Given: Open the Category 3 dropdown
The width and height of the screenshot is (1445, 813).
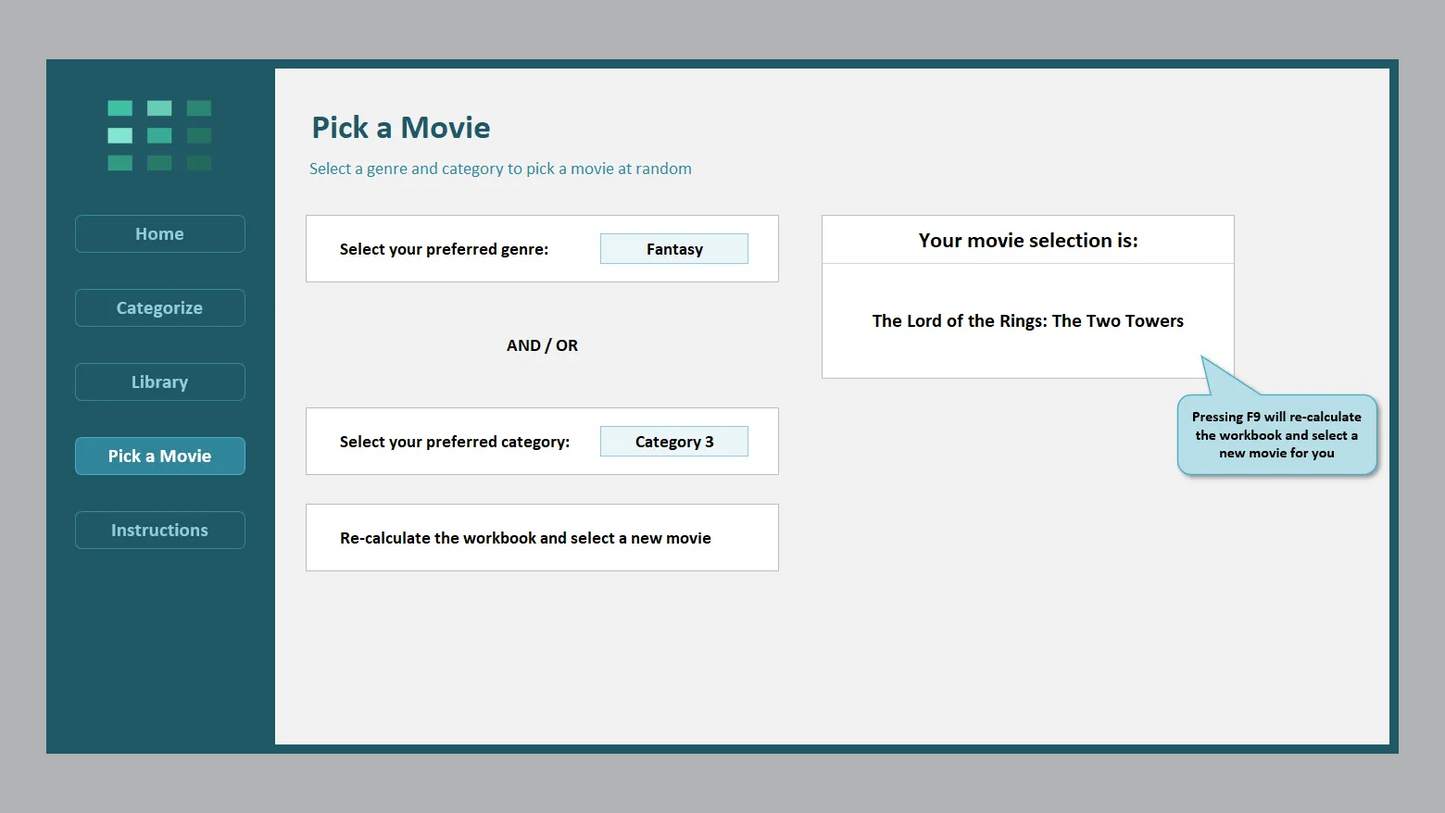Looking at the screenshot, I should (x=674, y=442).
